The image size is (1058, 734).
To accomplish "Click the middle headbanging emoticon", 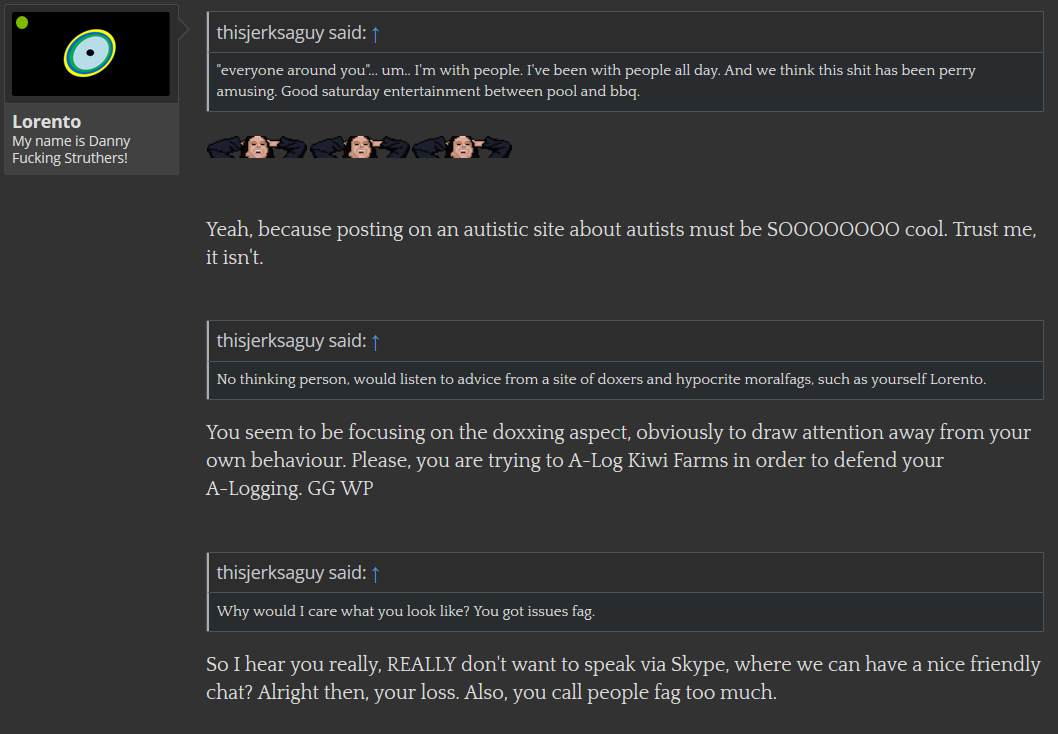I will click(x=360, y=146).
